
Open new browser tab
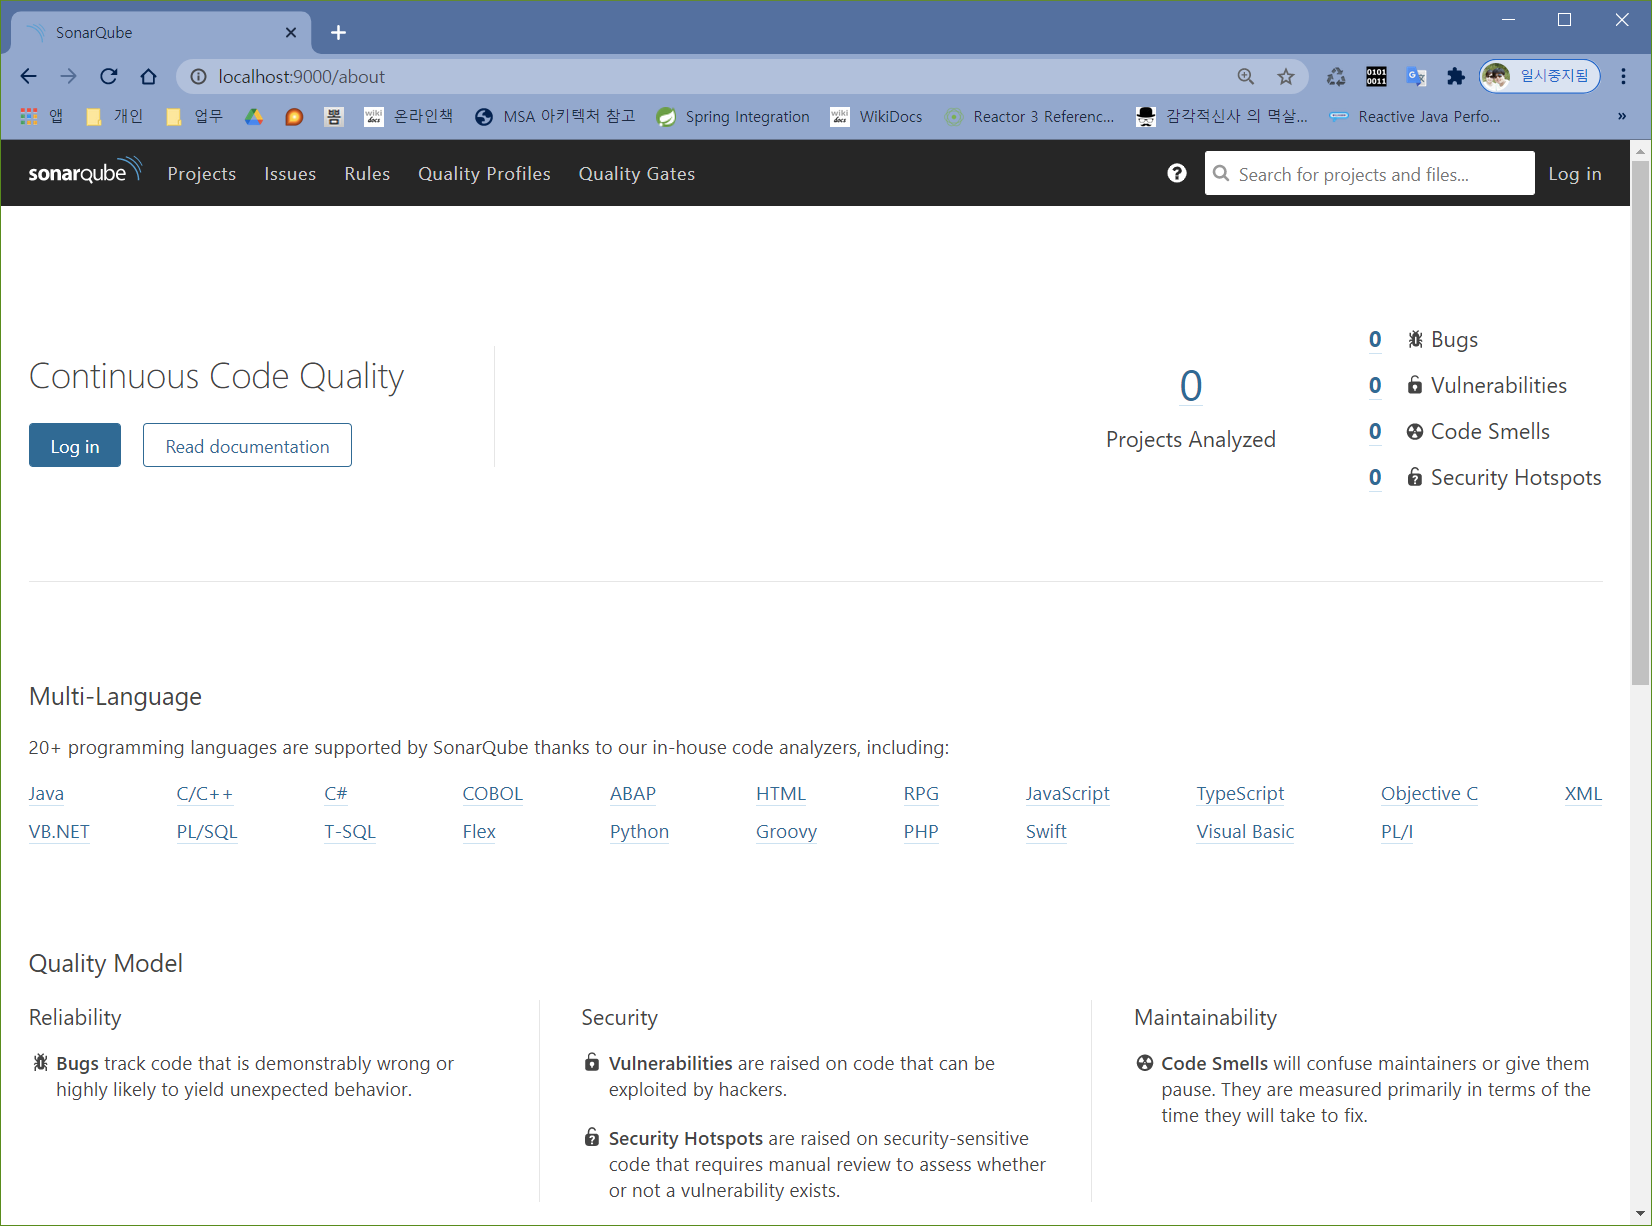tap(338, 32)
